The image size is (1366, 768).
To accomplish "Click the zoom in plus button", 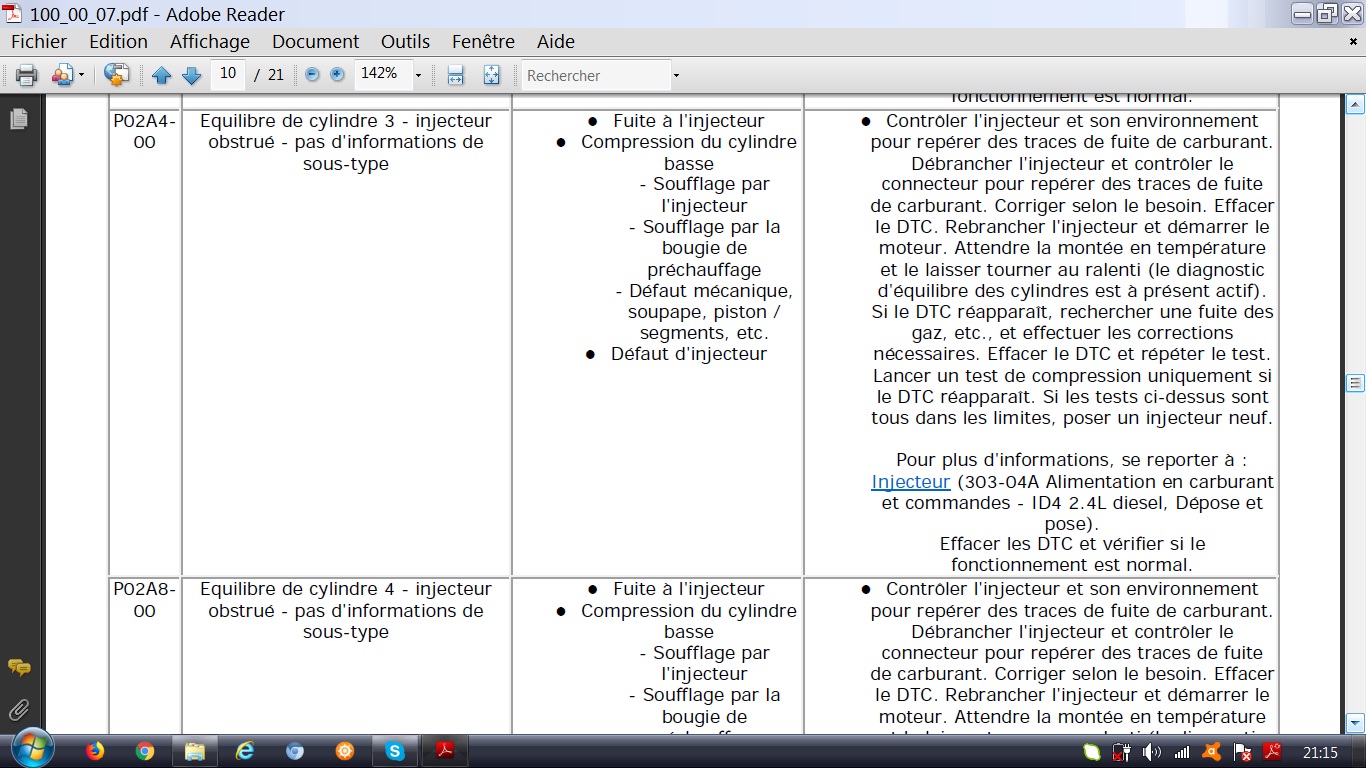I will [337, 75].
